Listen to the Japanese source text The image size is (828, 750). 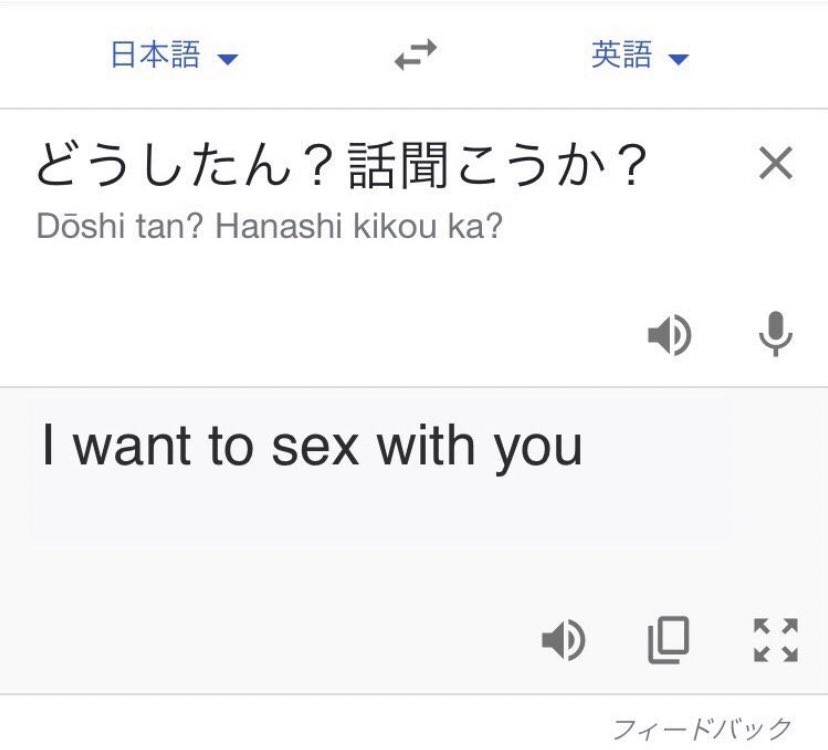pos(669,335)
